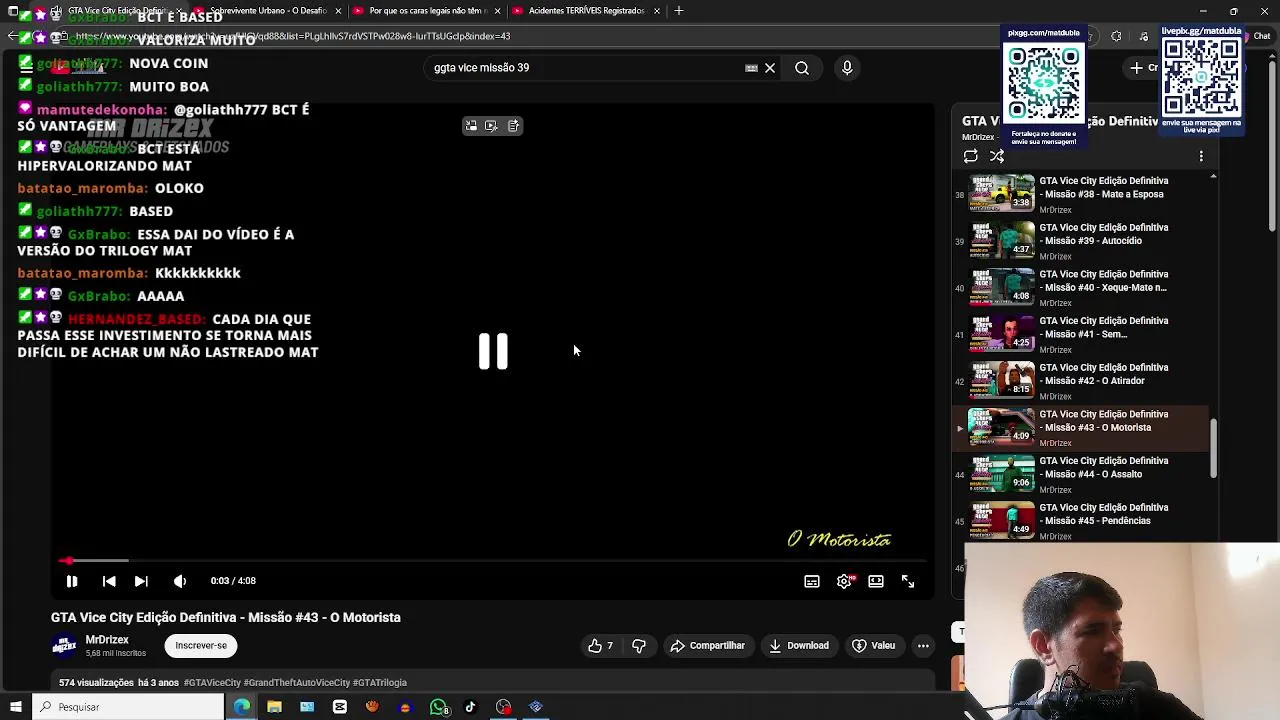Open a new browser tab
This screenshot has width=1280, height=720.
[x=679, y=11]
